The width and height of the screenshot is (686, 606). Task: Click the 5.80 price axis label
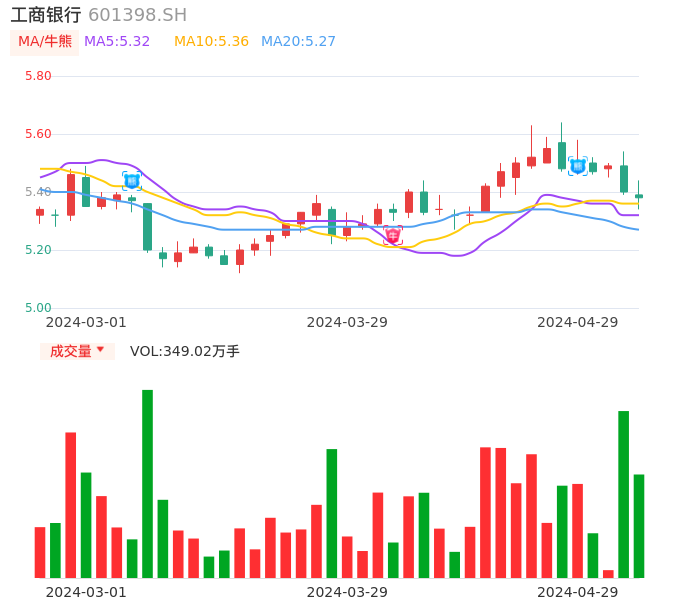38,76
